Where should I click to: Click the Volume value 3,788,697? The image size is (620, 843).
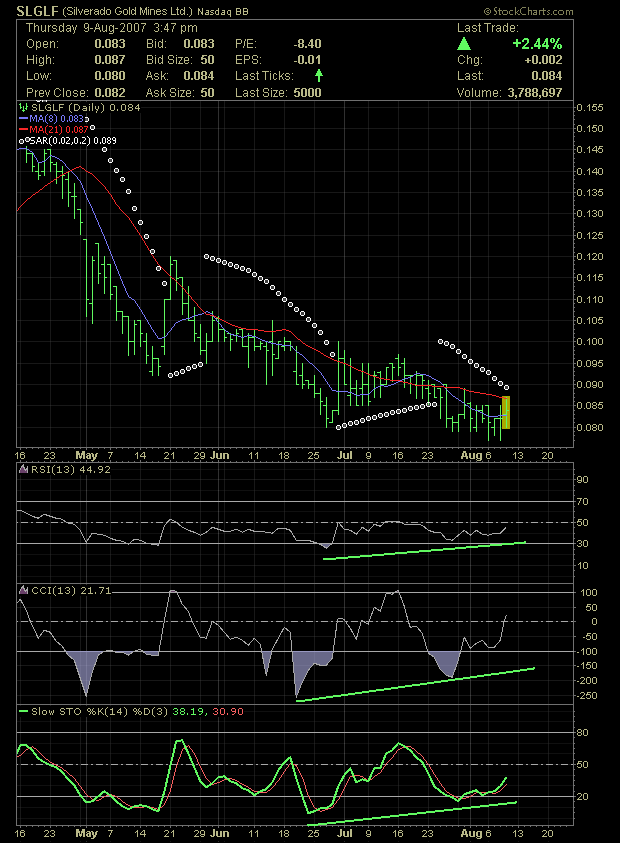(x=535, y=92)
